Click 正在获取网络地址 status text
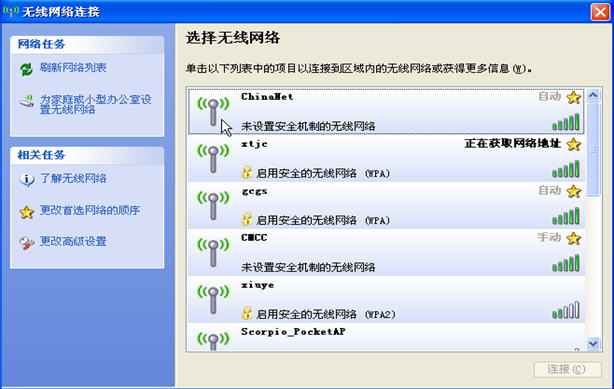 click(513, 144)
